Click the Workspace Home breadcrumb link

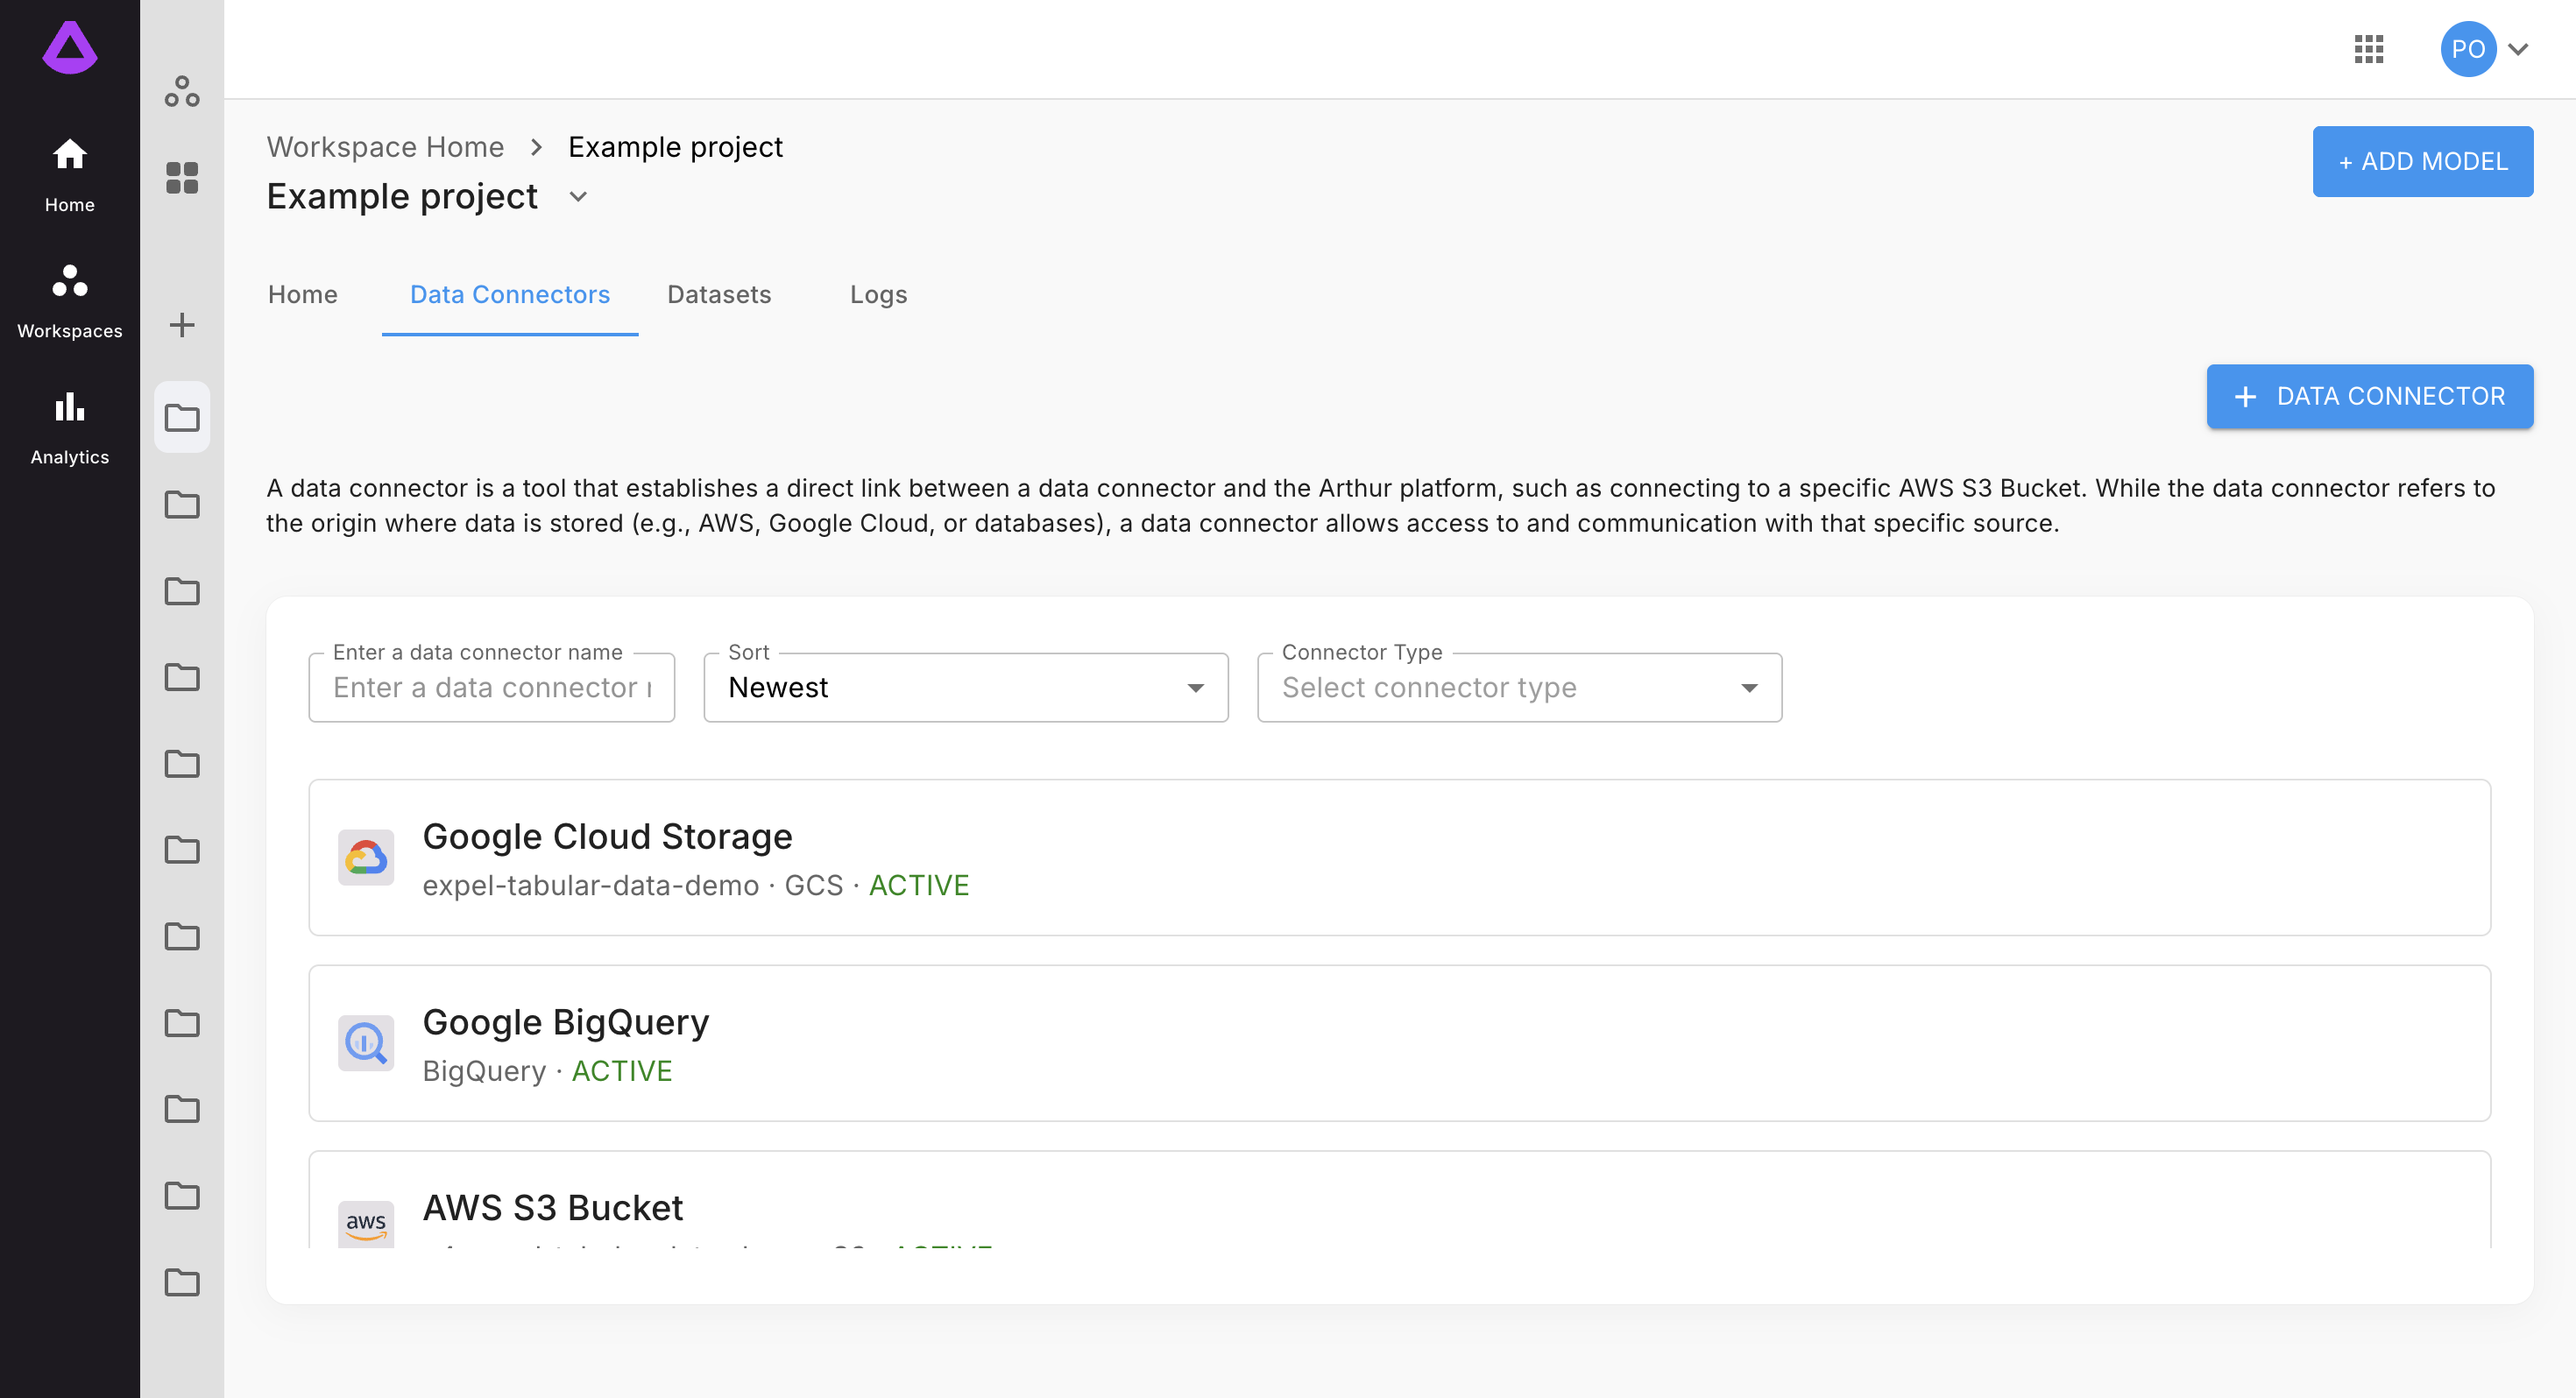coord(385,147)
